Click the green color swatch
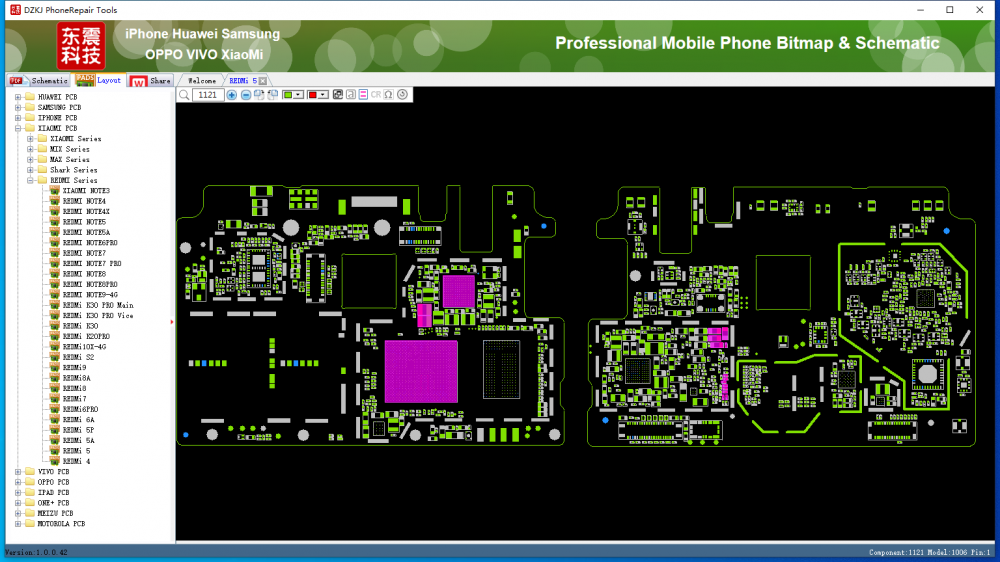The width and height of the screenshot is (1000, 562). [288, 95]
